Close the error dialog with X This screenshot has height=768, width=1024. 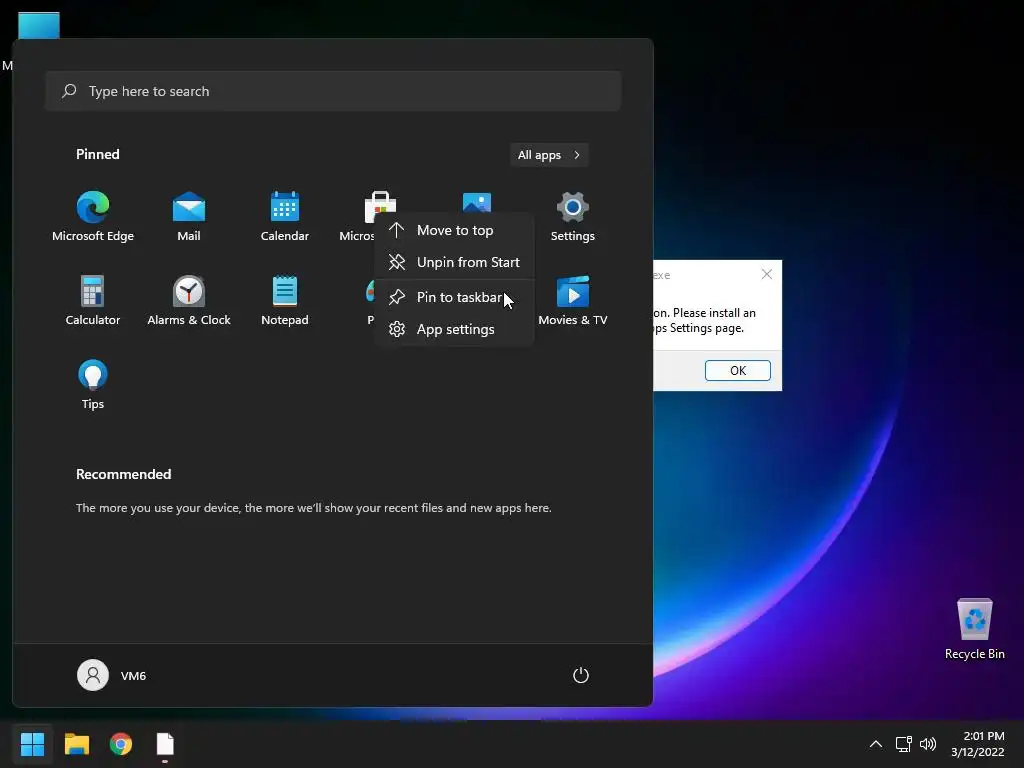[x=767, y=274]
